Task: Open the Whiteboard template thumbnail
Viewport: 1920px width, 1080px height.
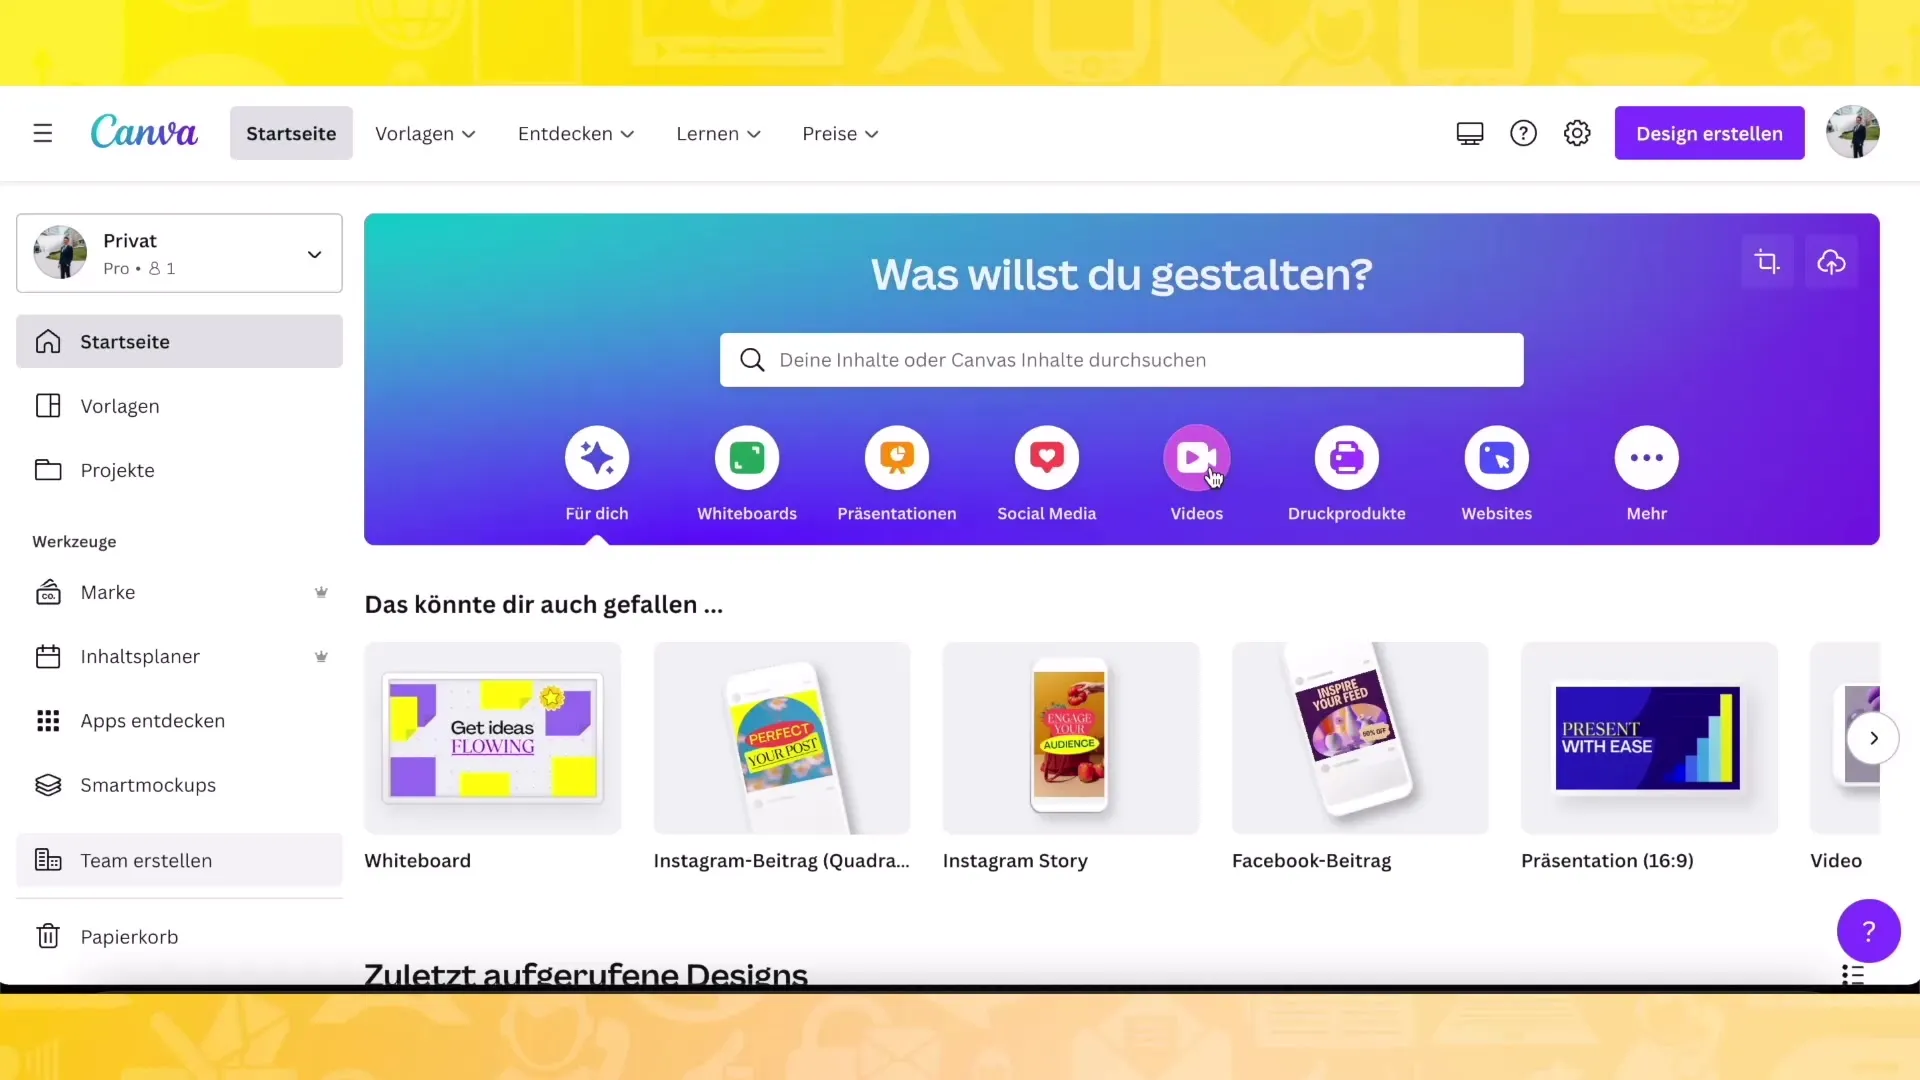Action: 492,737
